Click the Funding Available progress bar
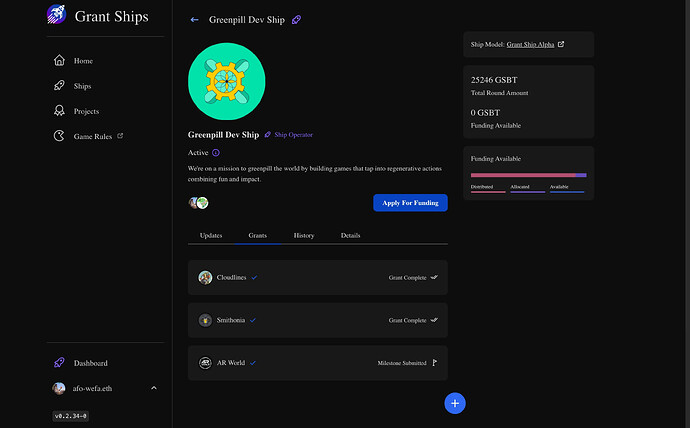The height and width of the screenshot is (428, 690). tap(529, 175)
